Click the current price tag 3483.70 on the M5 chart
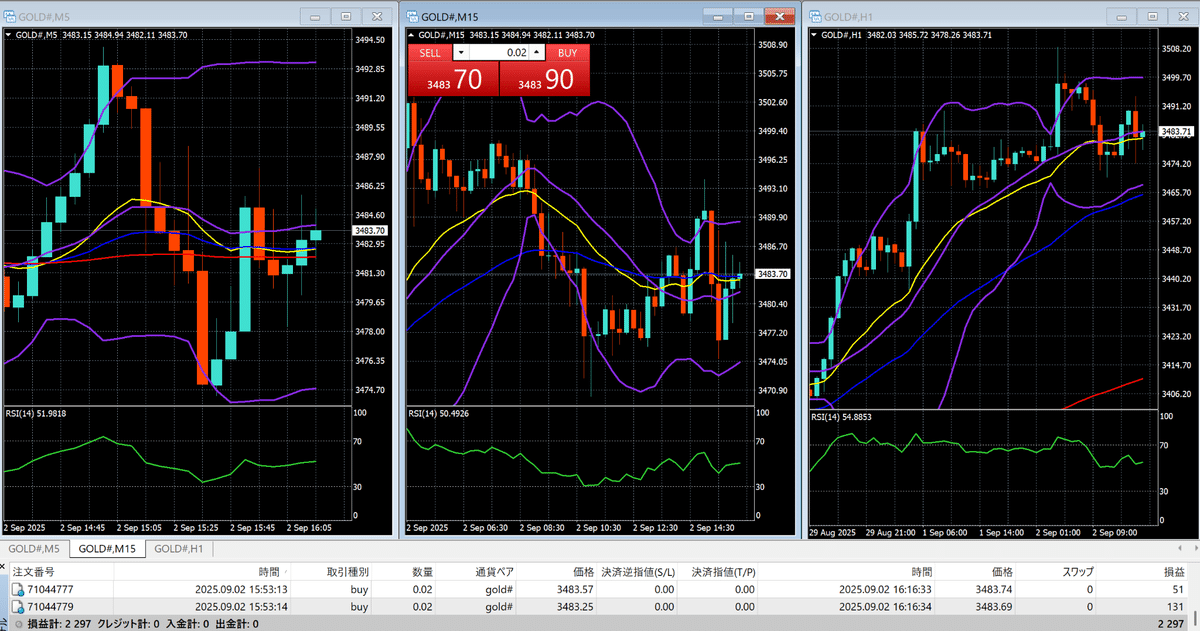 [370, 231]
